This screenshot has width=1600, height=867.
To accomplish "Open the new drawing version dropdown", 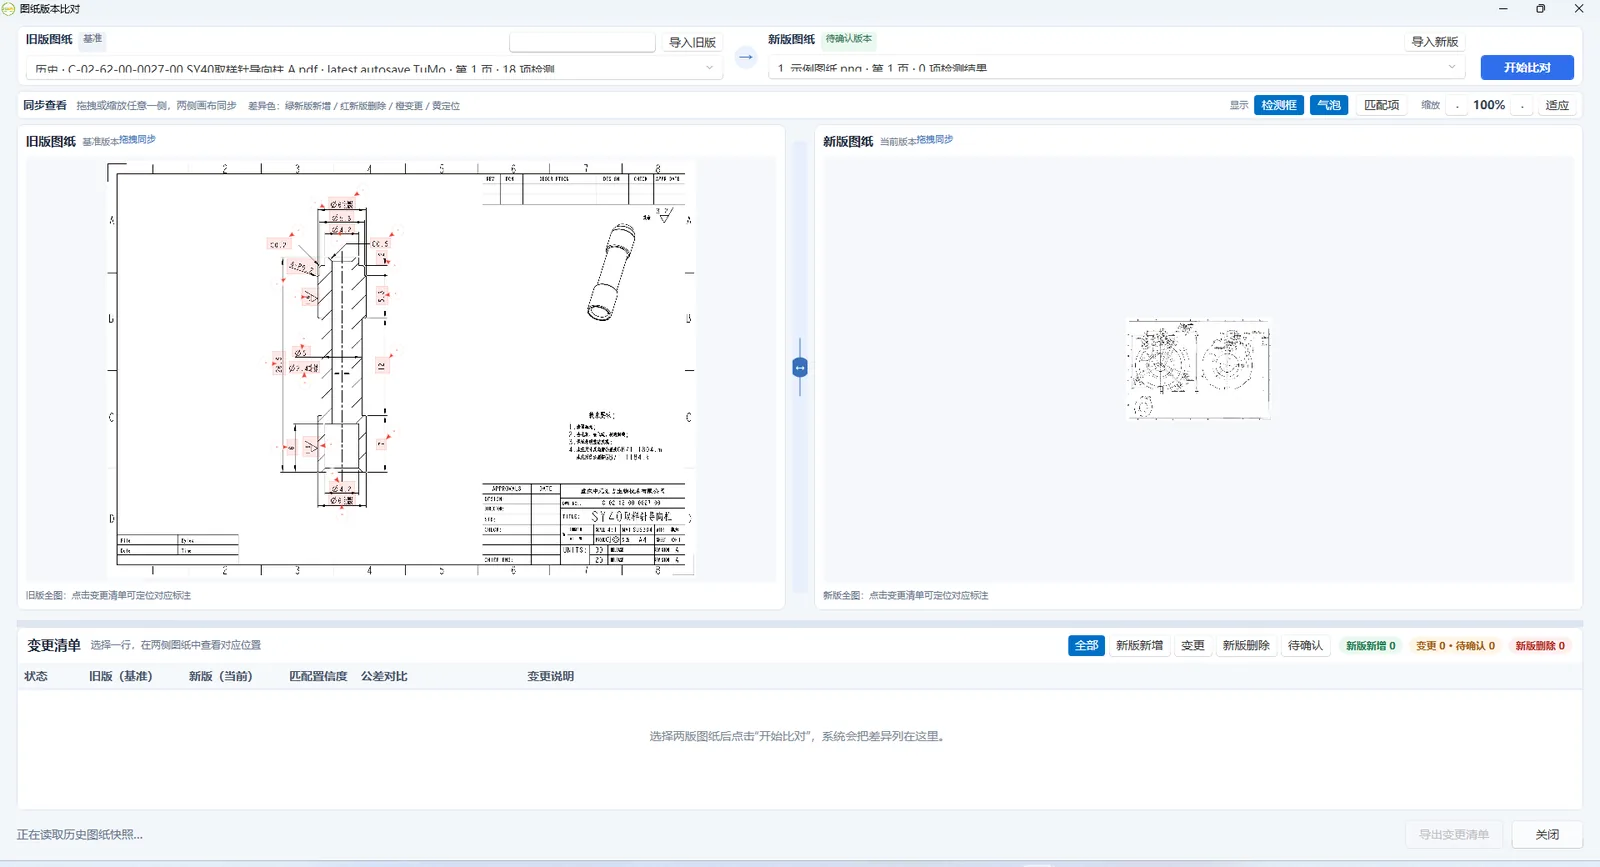I will click(1118, 68).
